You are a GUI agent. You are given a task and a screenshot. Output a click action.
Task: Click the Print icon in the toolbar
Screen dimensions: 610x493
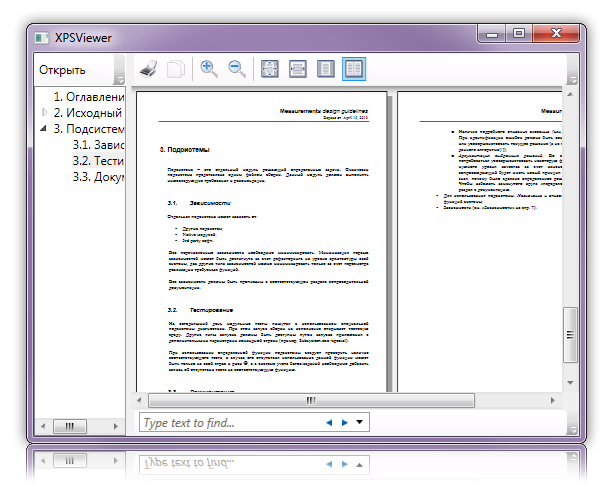coord(148,69)
